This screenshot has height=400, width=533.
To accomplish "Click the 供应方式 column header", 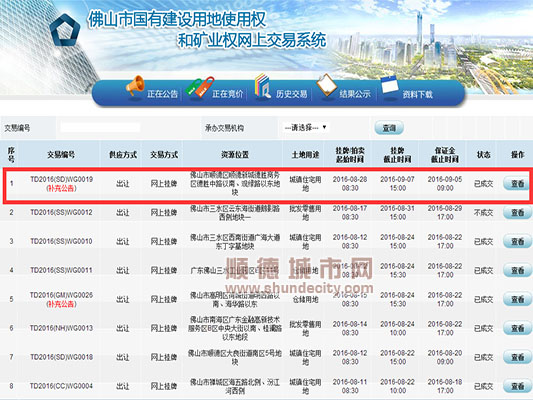I will point(123,155).
